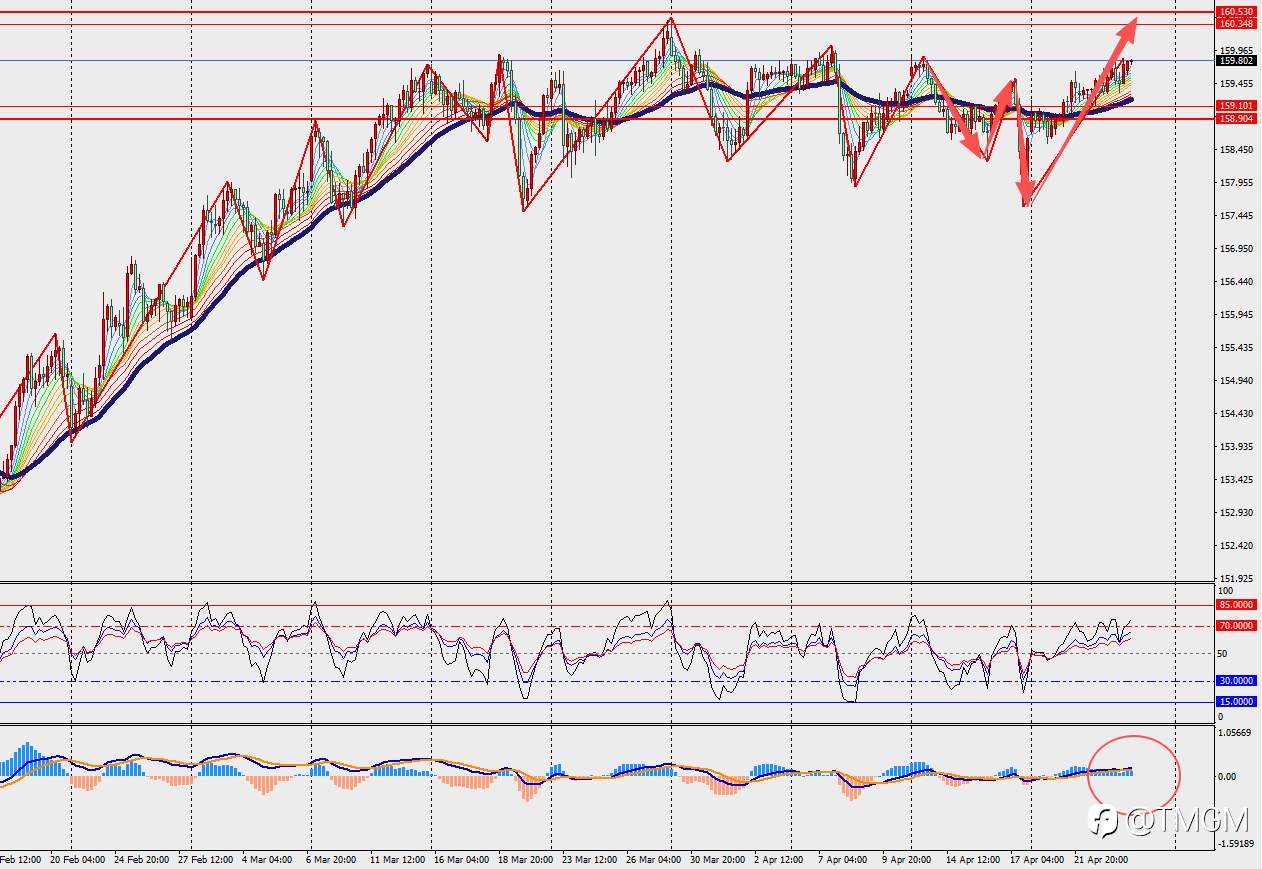
Task: Click the 151.925 price scale value
Action: [x=1236, y=579]
